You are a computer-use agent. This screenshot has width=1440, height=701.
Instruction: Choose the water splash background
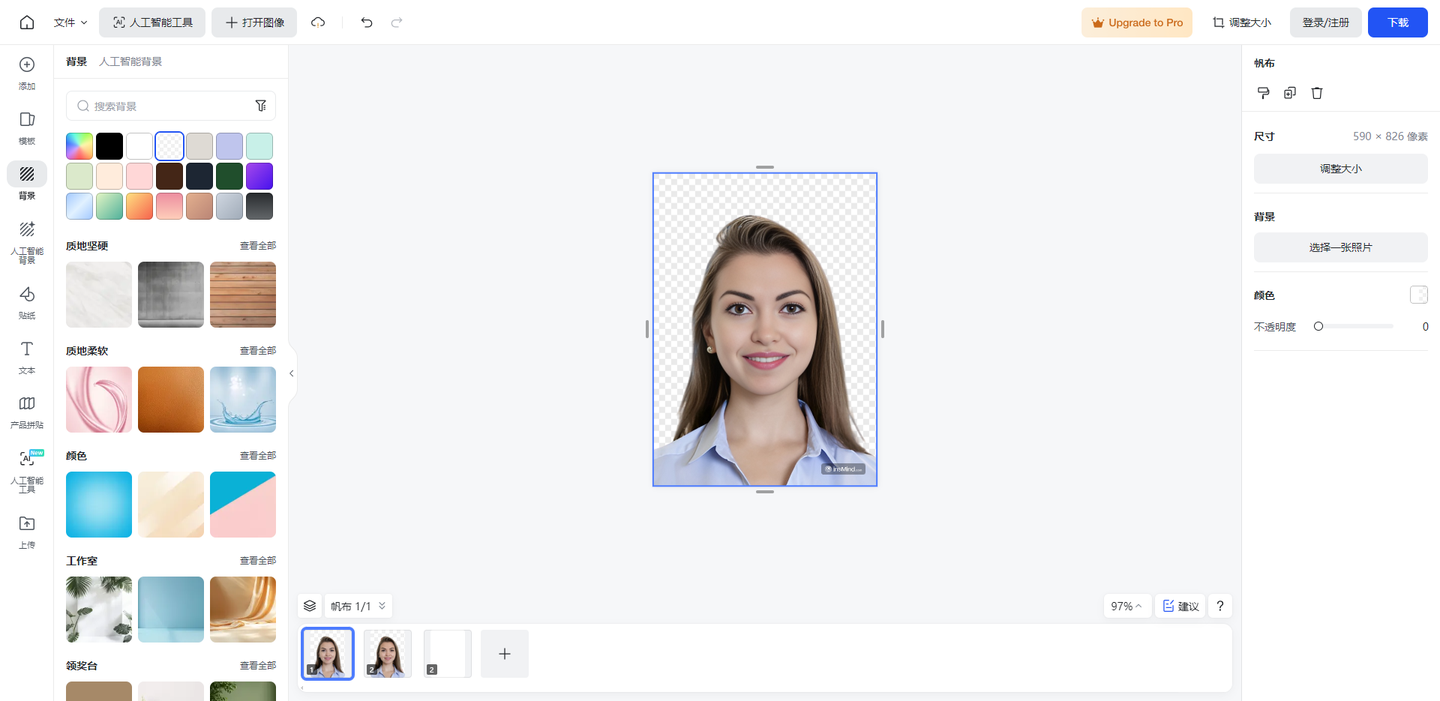[x=243, y=400]
